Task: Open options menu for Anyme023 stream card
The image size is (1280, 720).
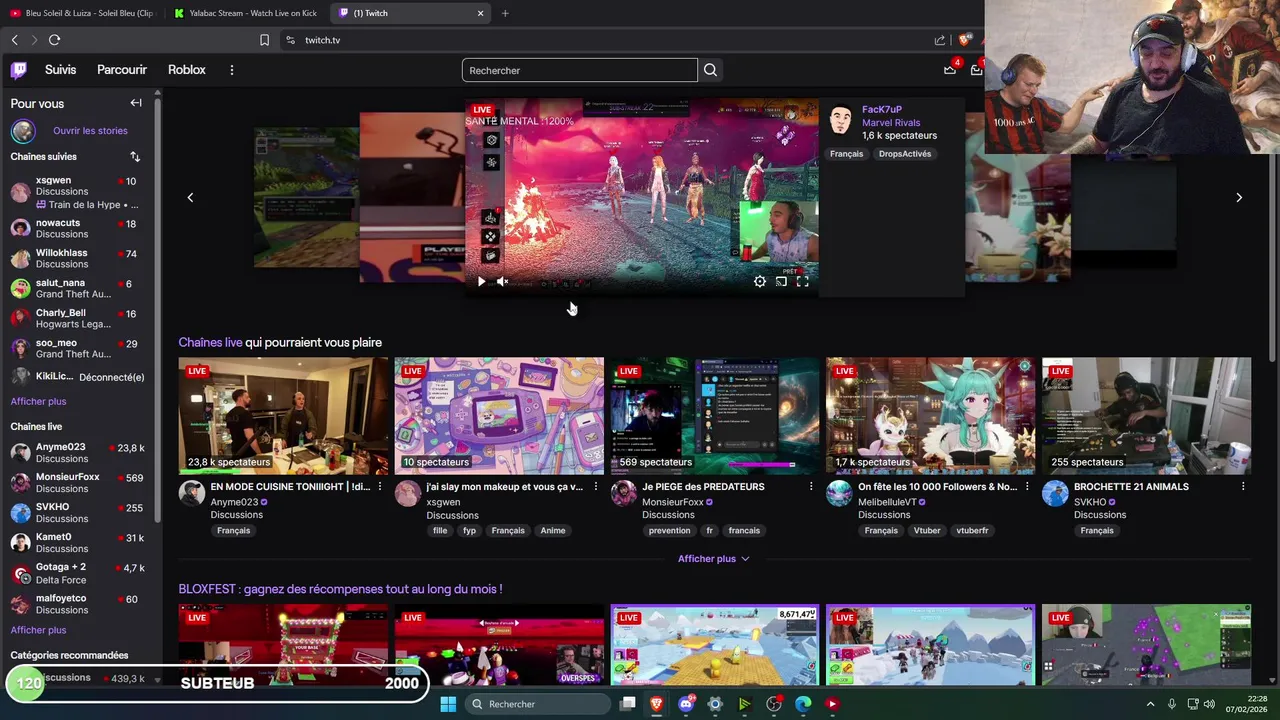Action: [x=380, y=487]
